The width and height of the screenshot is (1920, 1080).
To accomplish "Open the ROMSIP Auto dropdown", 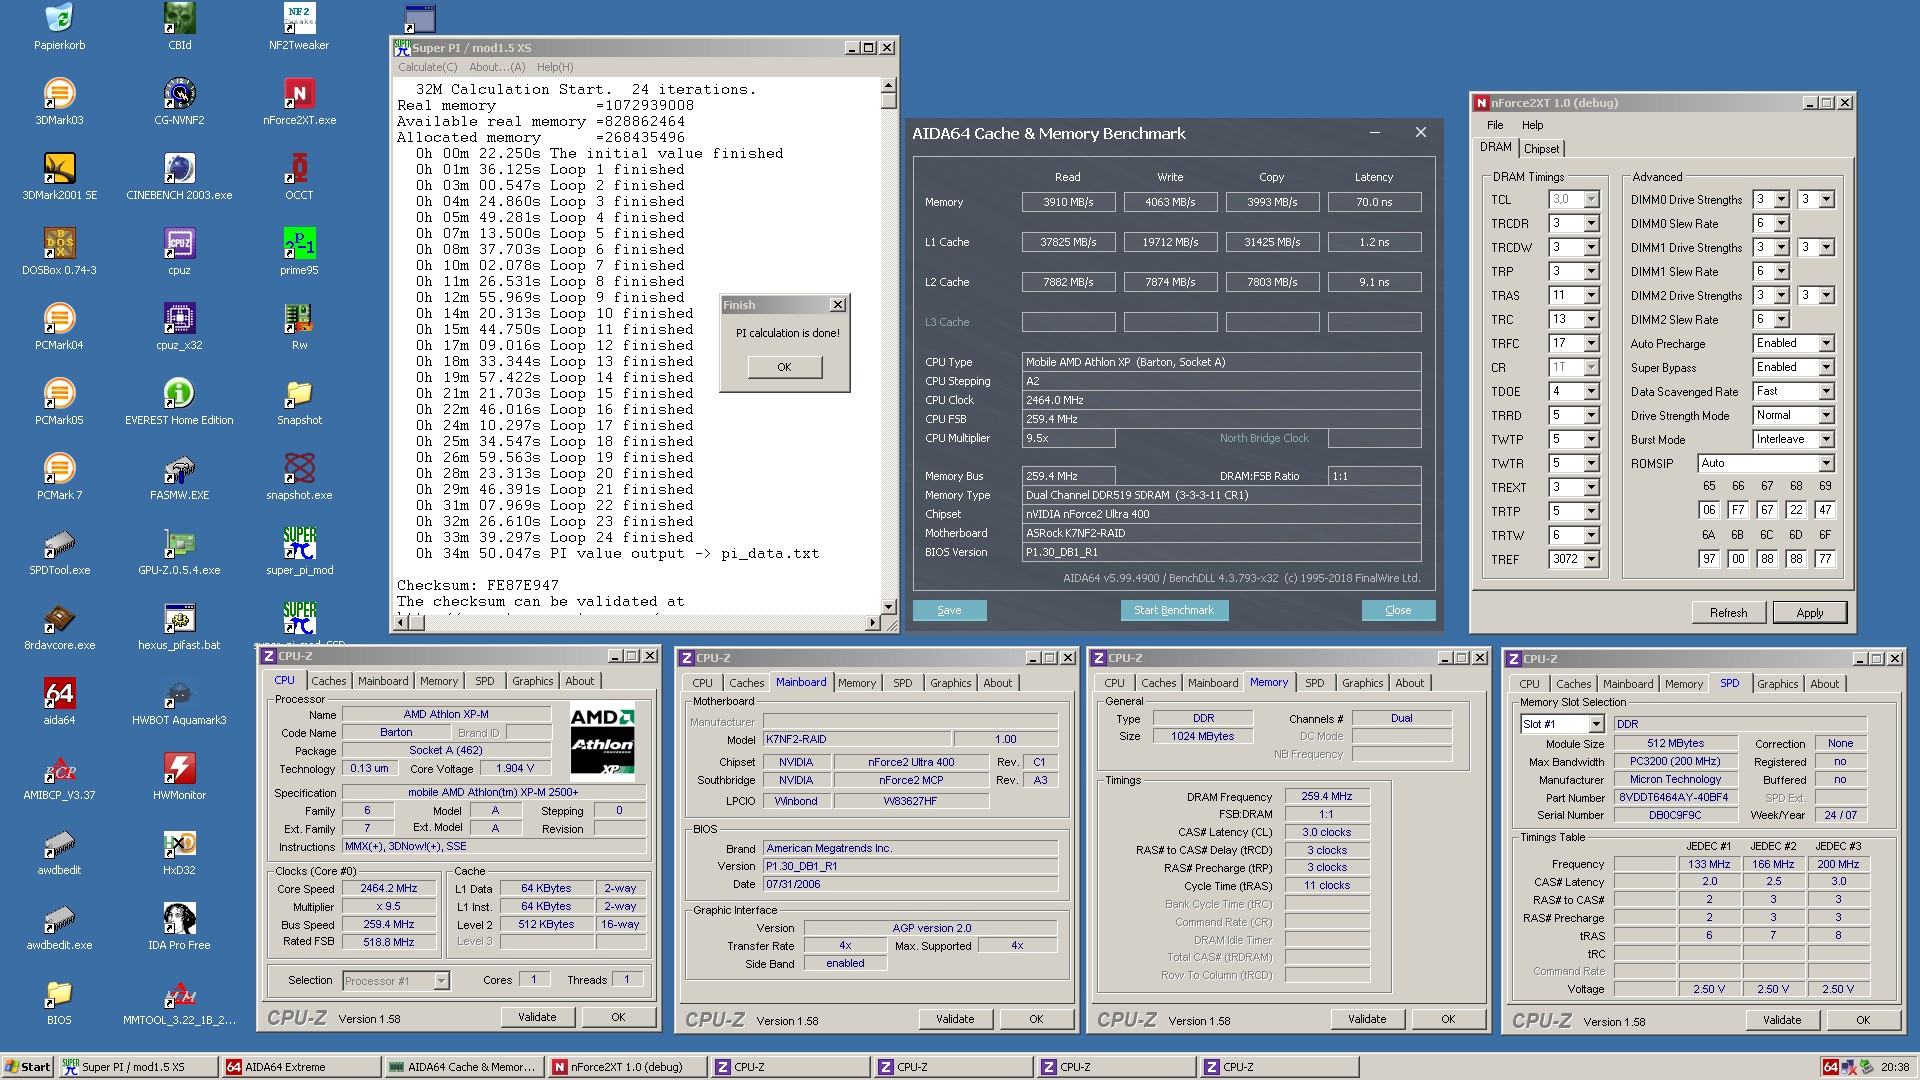I will pyautogui.click(x=1825, y=464).
